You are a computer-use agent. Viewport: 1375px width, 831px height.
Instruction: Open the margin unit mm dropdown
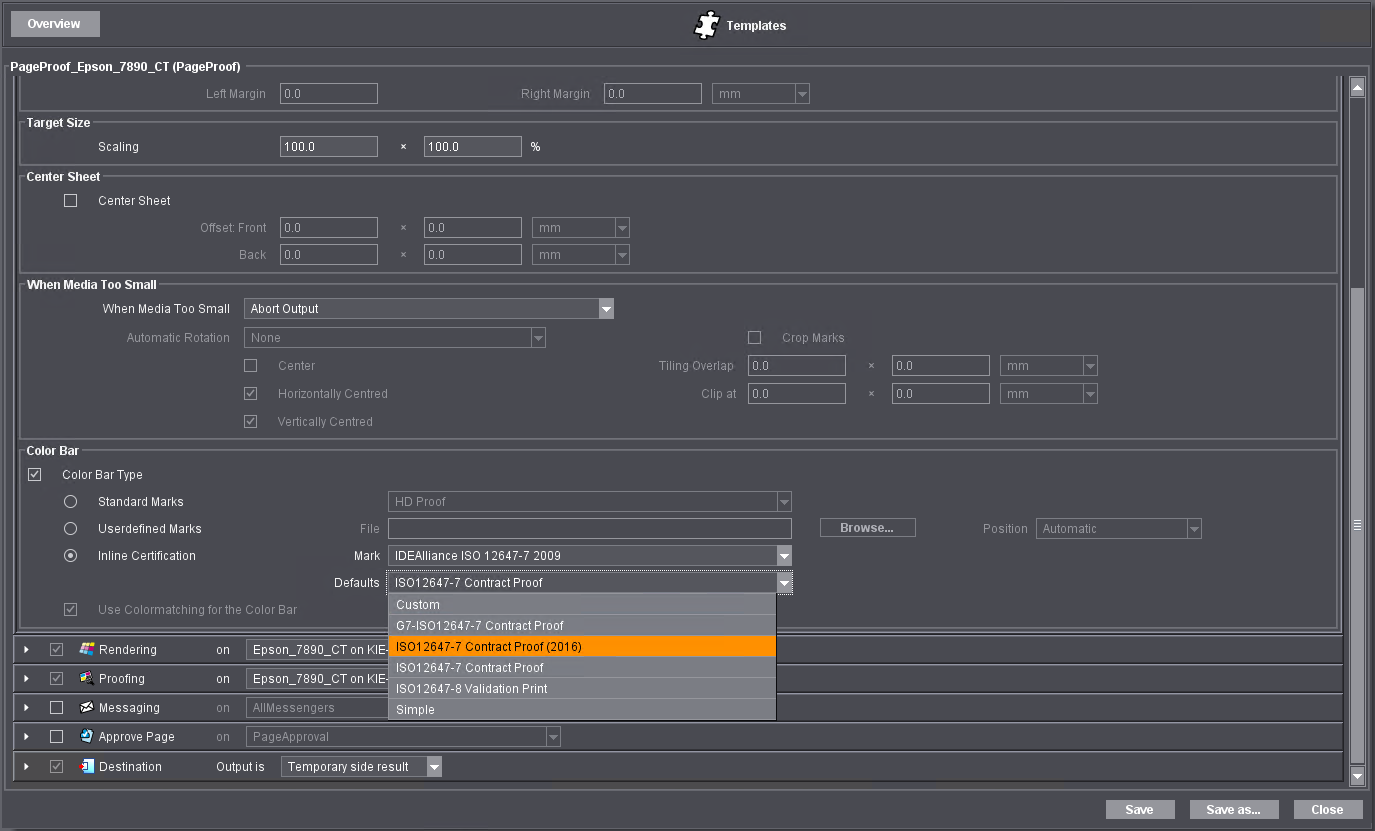(760, 94)
